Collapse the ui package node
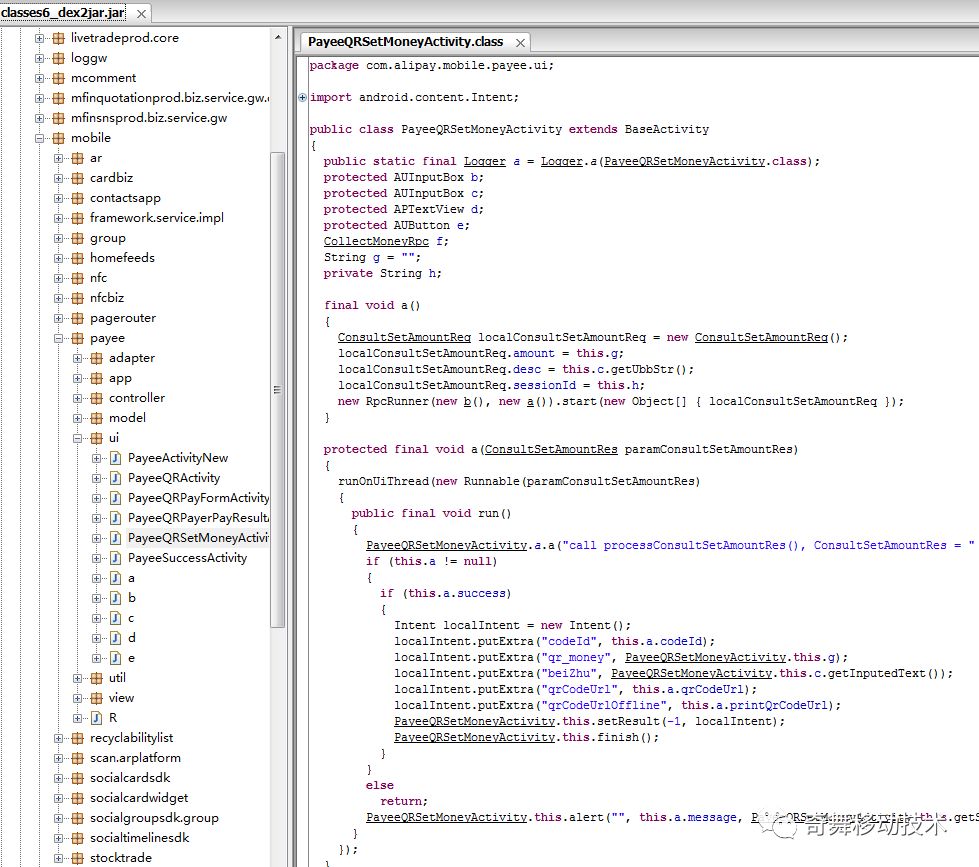The width and height of the screenshot is (979, 867). [x=77, y=438]
